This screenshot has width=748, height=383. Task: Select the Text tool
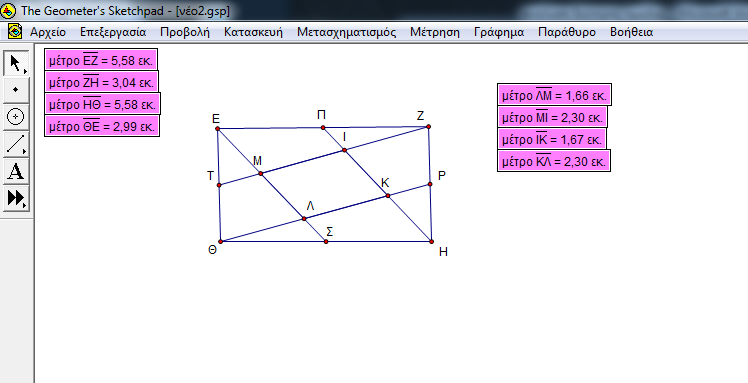tap(16, 171)
